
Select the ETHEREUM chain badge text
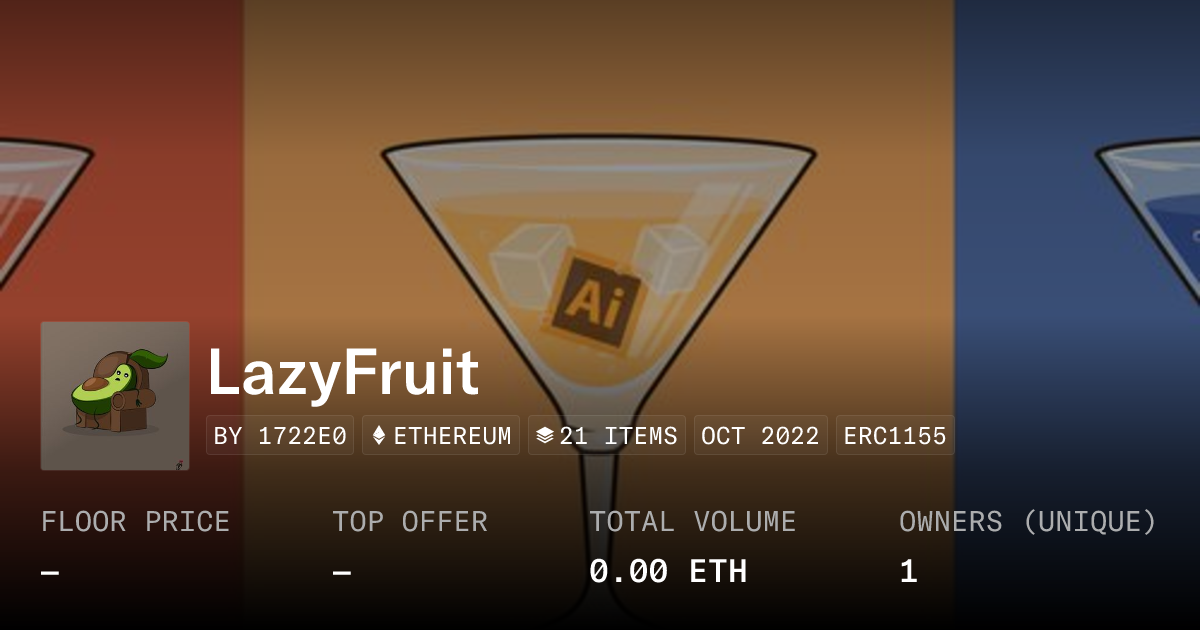coord(452,436)
